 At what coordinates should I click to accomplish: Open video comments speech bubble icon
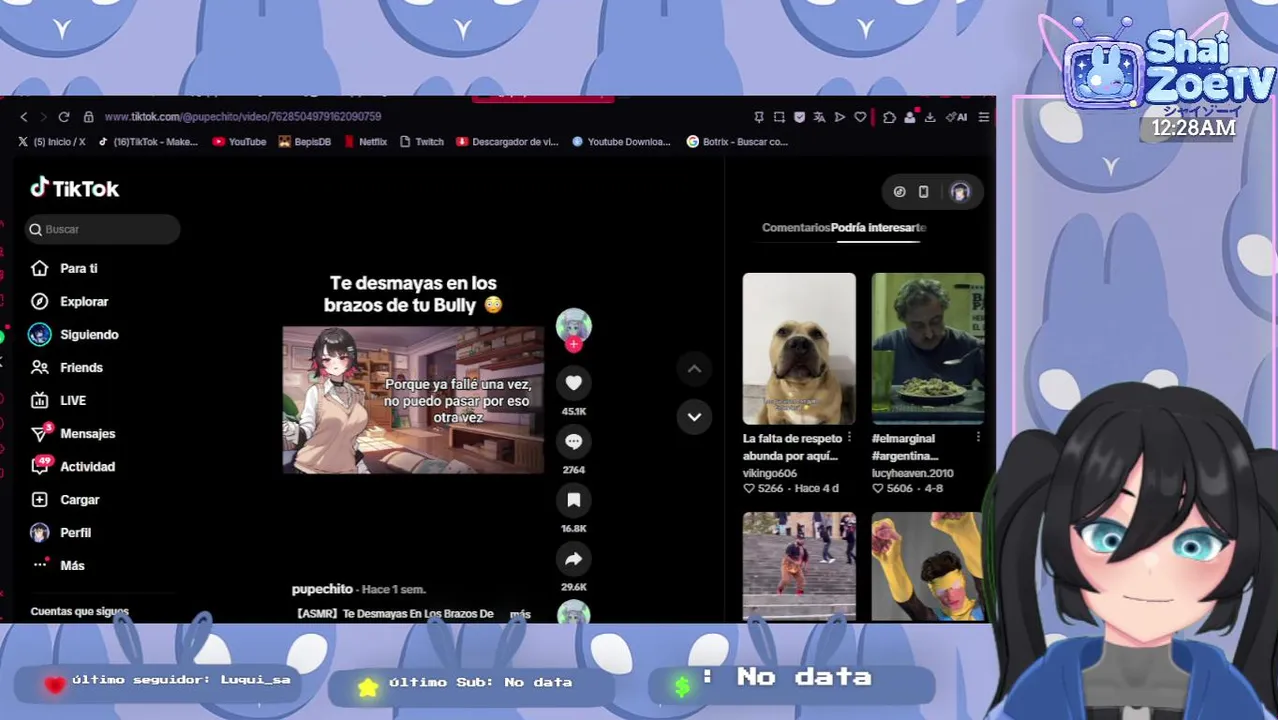point(574,441)
